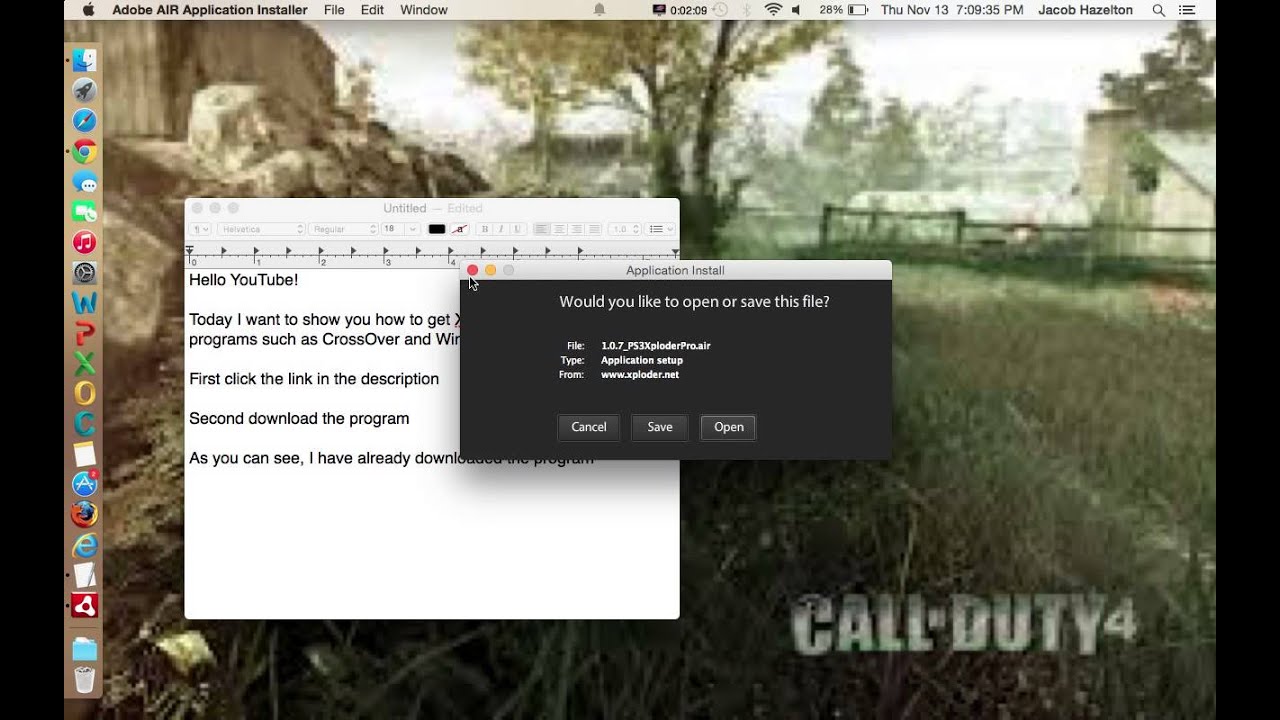Screen dimensions: 1280x720
Task: Align text left in TextEdit
Action: (541, 229)
